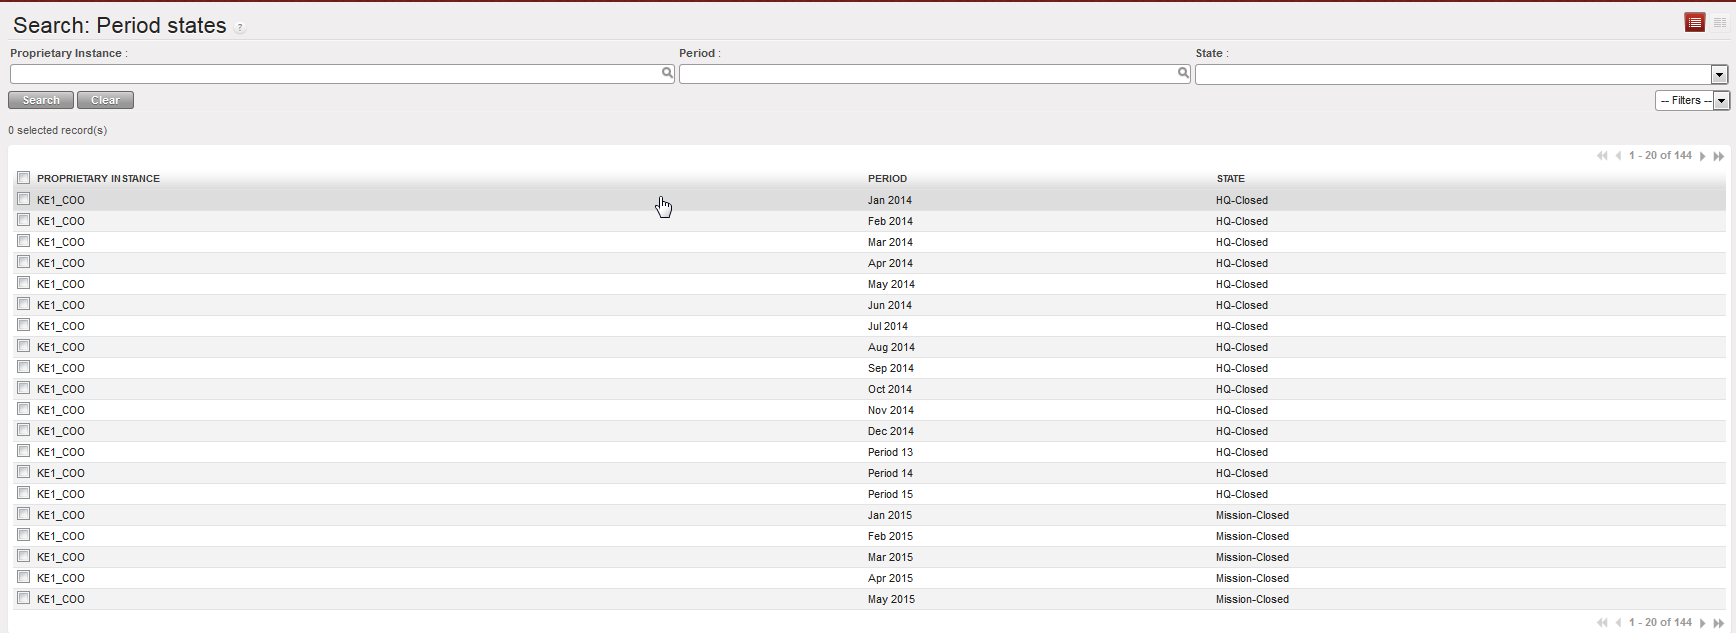
Task: Check the box for the May 2015 row
Action: tap(23, 598)
